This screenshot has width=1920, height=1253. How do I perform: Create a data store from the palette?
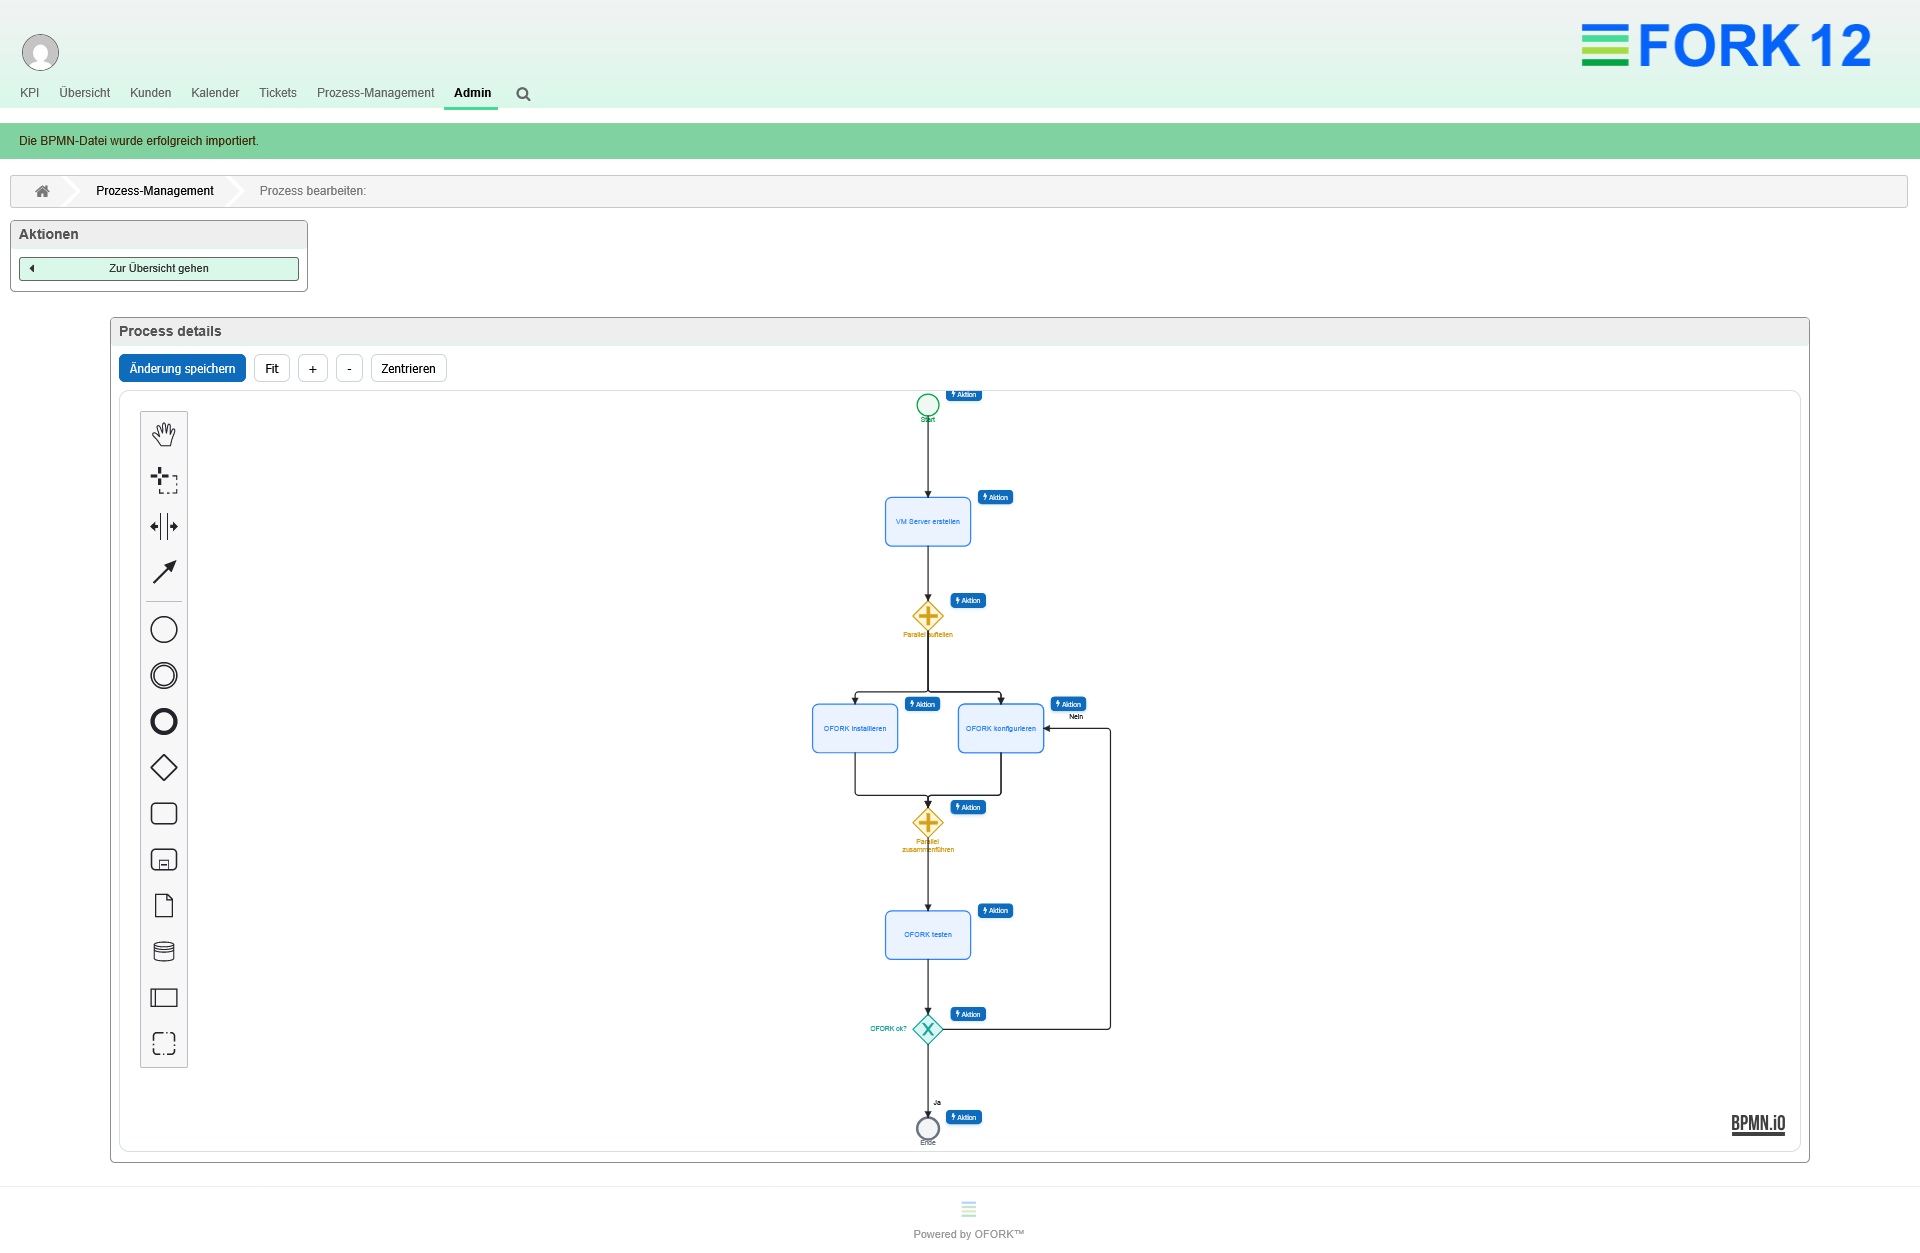coord(163,951)
